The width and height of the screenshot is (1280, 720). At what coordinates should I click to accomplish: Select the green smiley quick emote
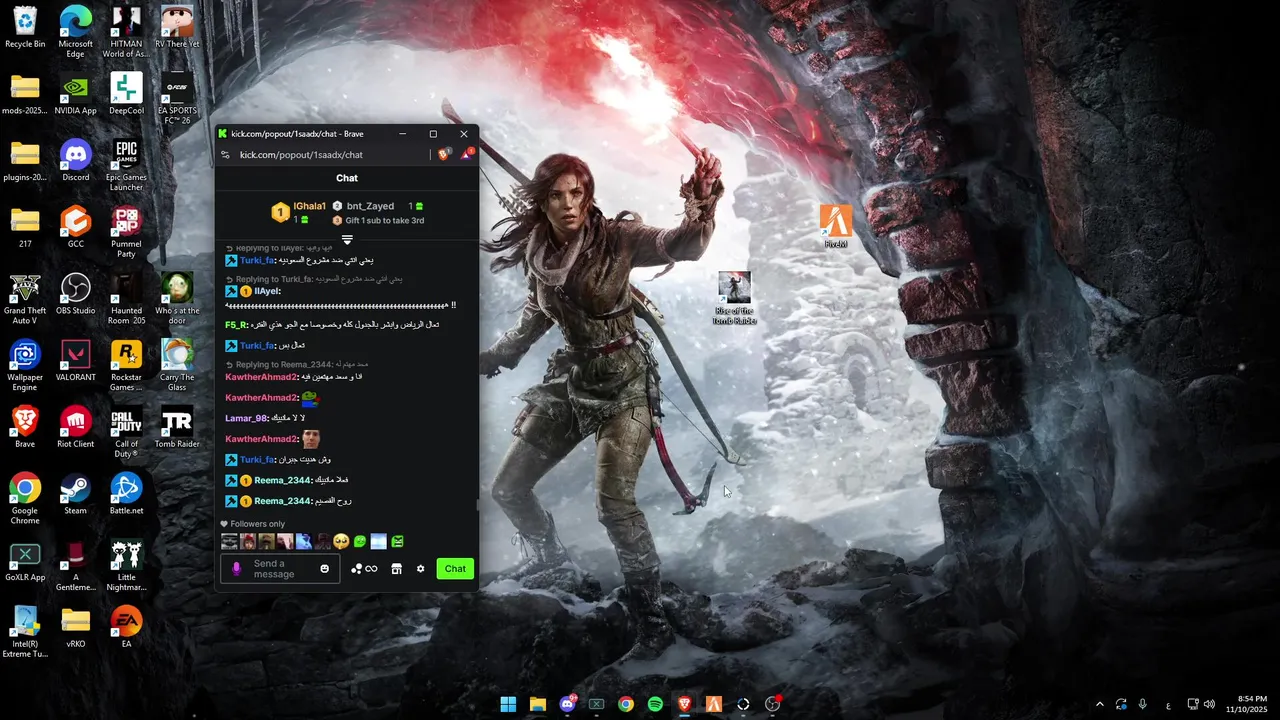click(360, 541)
